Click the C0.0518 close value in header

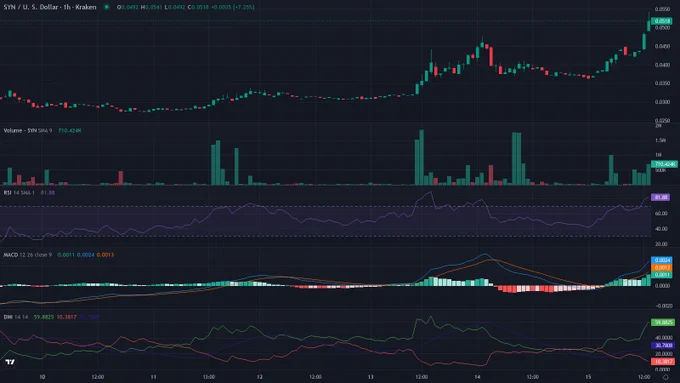[197, 7]
